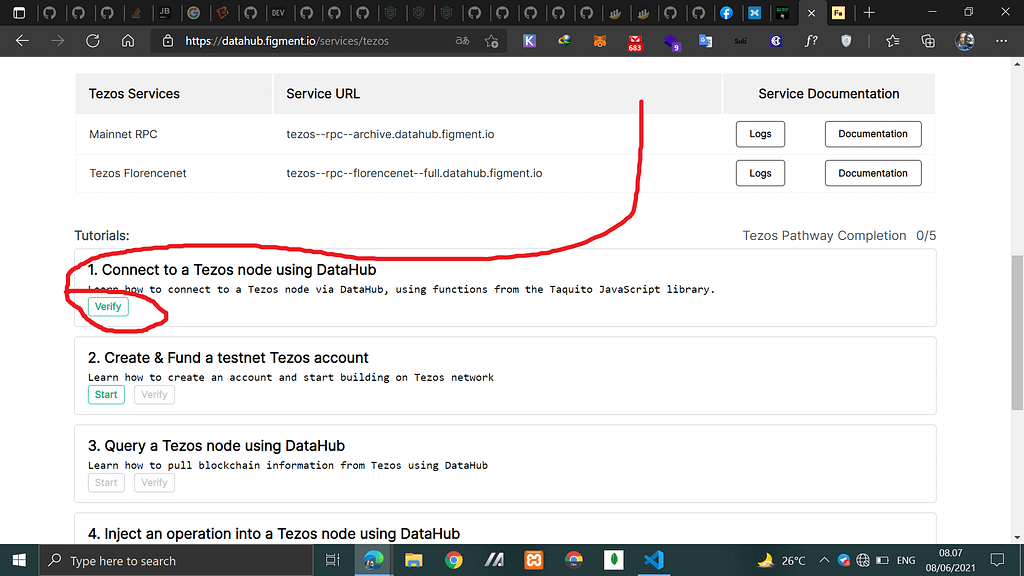Image resolution: width=1024 pixels, height=576 pixels.
Task: Click the heading '1. Connect to a Tezos node using DataHub'
Action: tap(232, 270)
